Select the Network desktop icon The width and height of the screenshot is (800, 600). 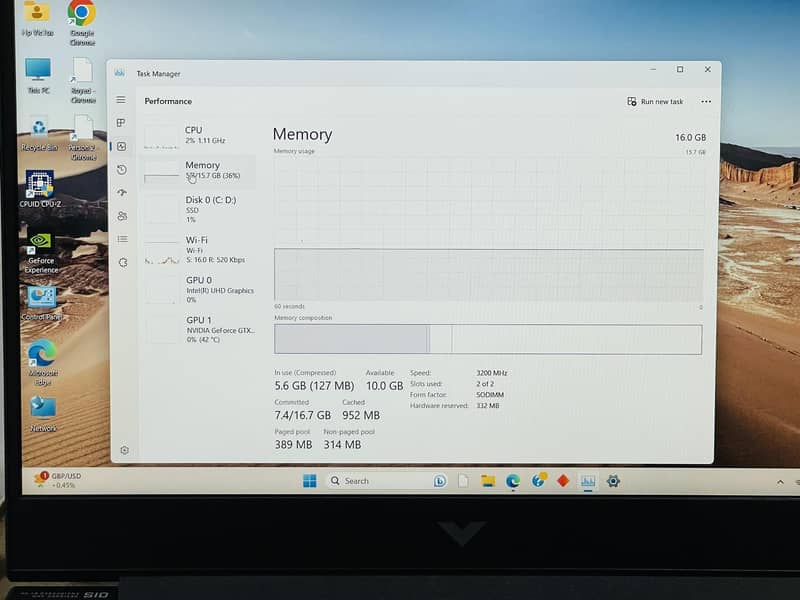43,414
